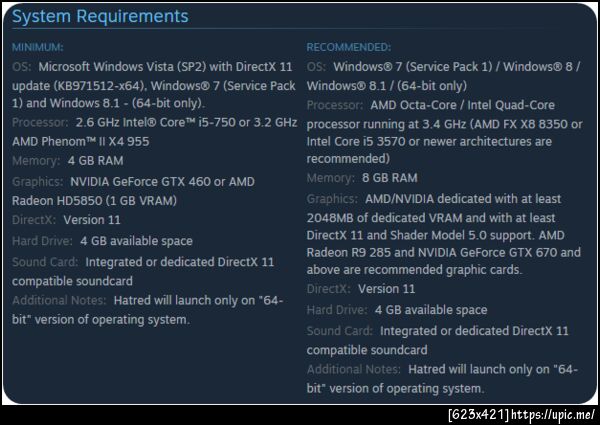Image resolution: width=600 pixels, height=425 pixels.
Task: Click minimum 'Hatred will launch only on' text
Action: click(185, 300)
